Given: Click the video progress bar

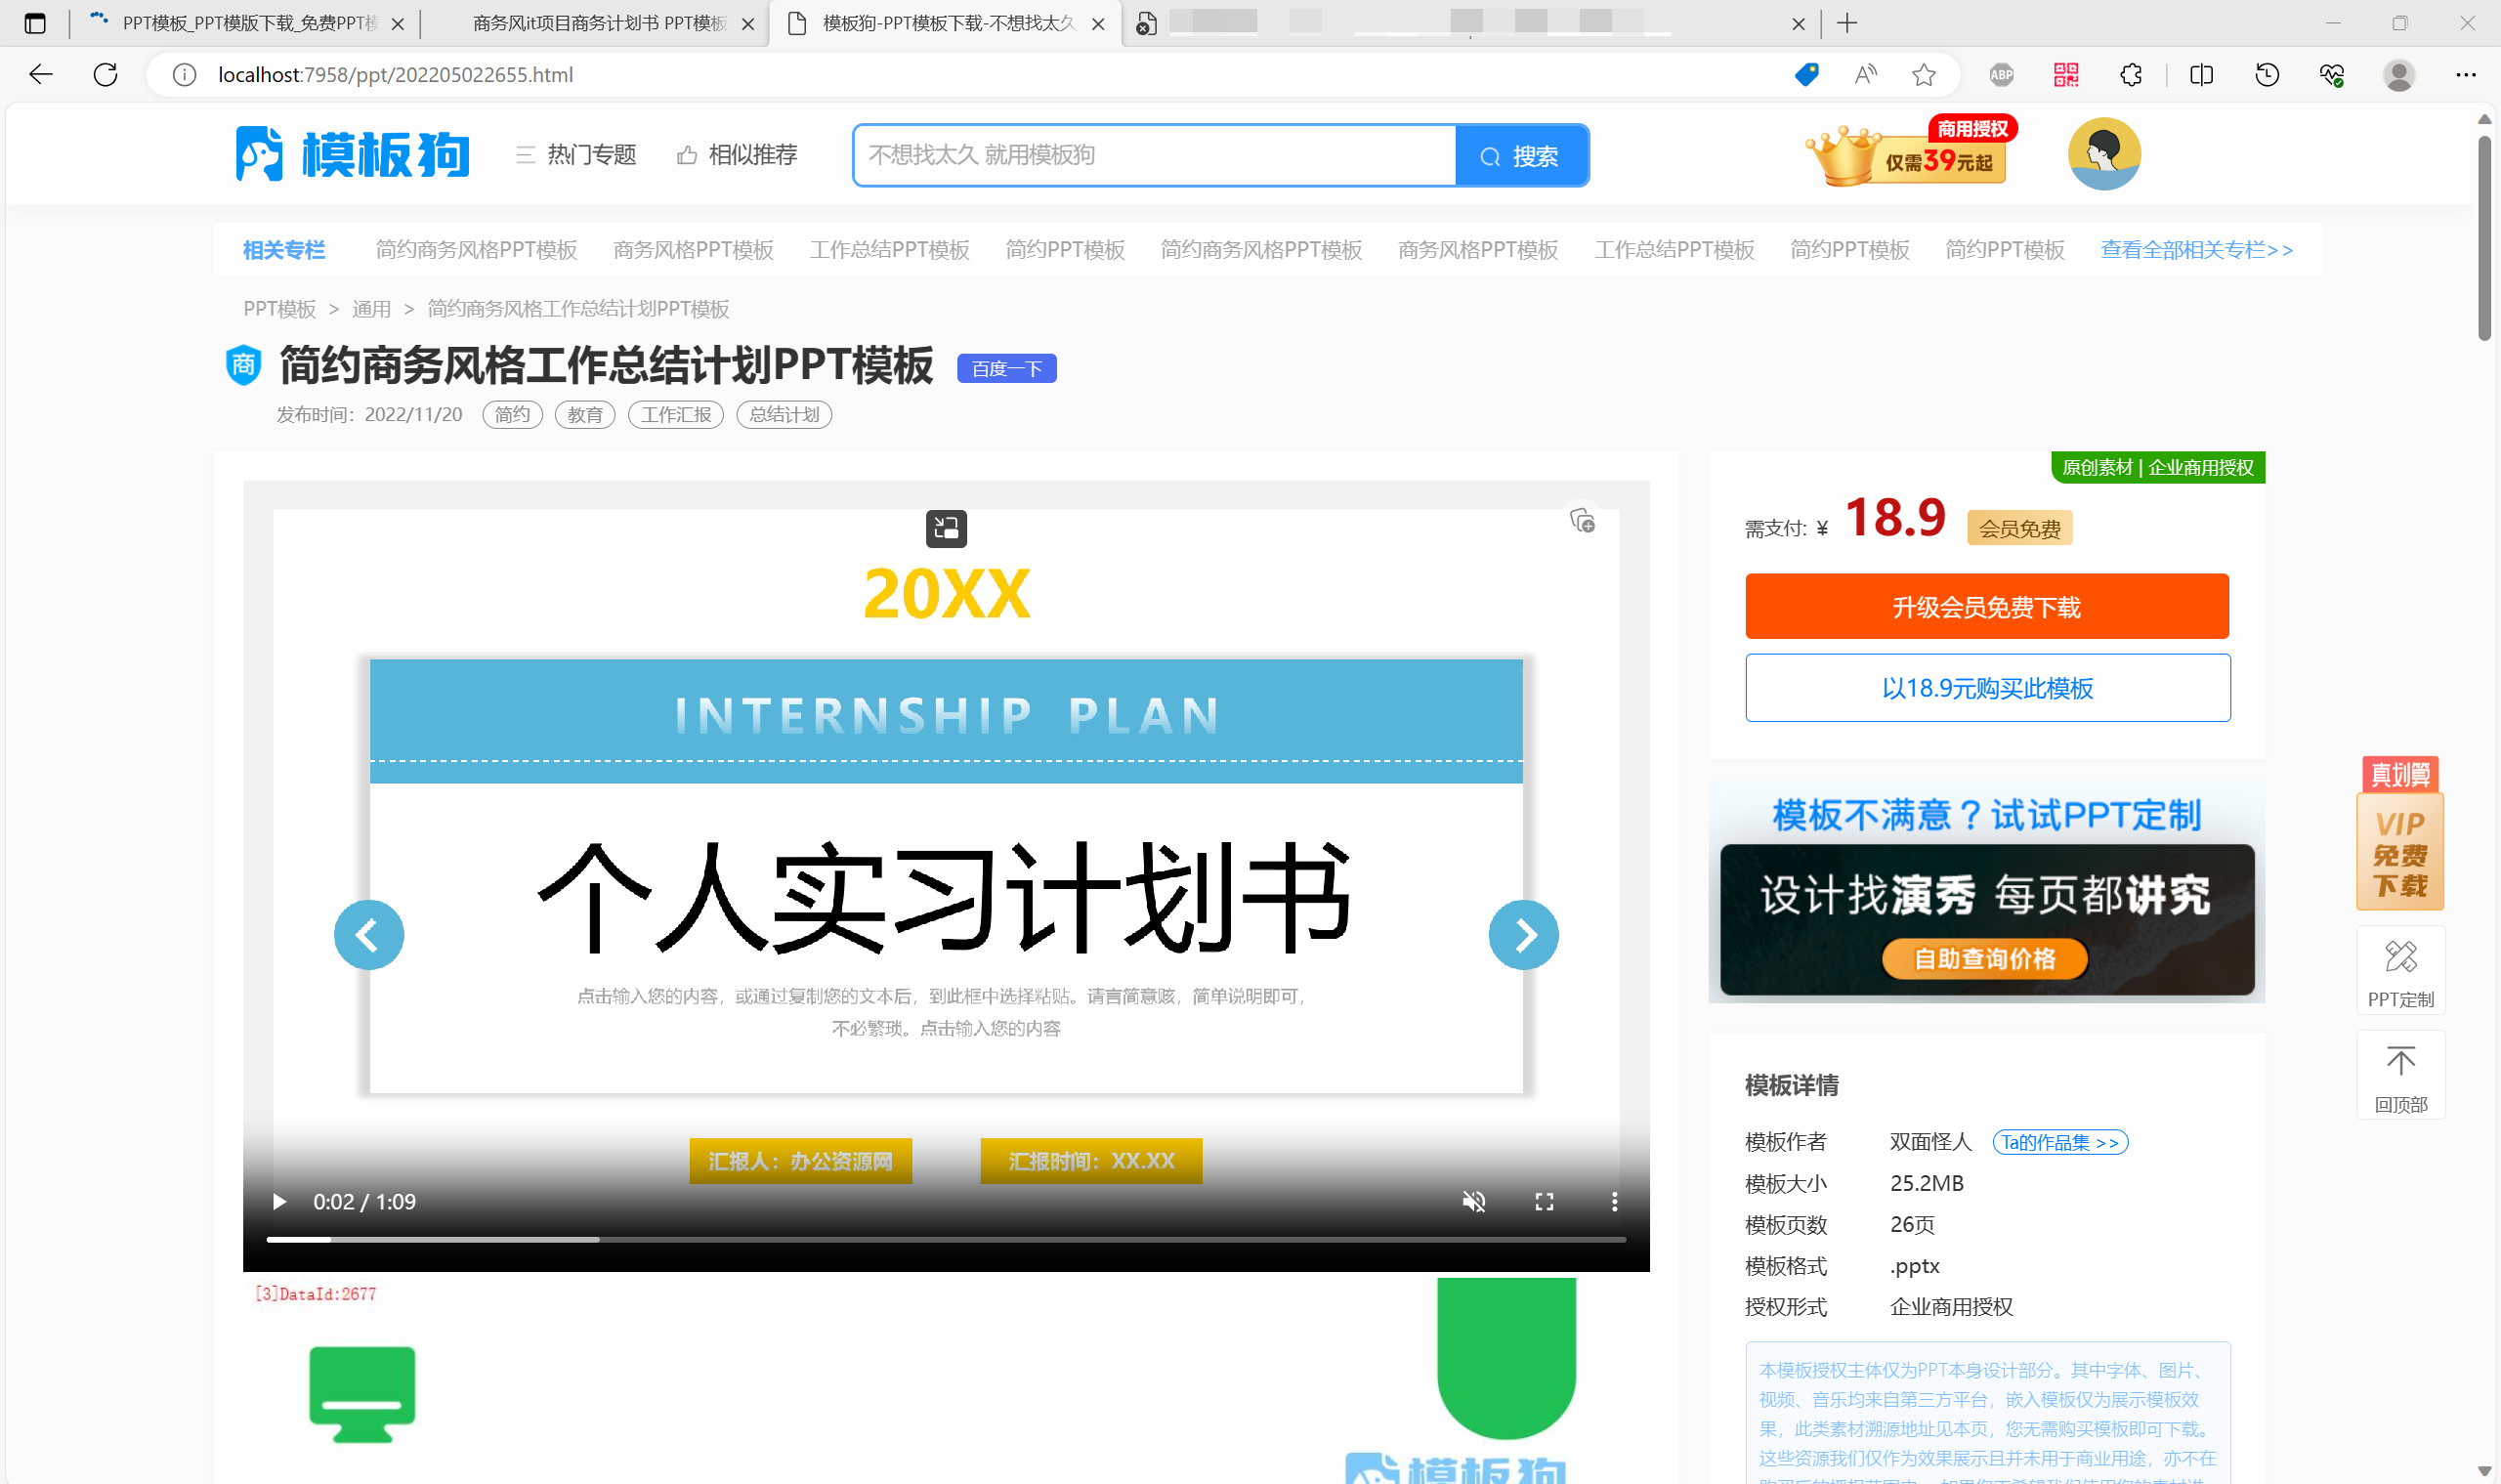Looking at the screenshot, I should [x=945, y=1239].
